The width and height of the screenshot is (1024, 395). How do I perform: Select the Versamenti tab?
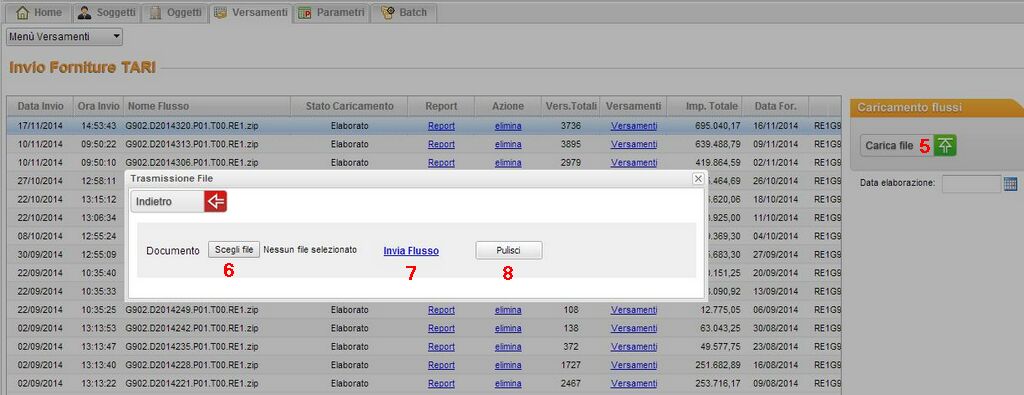coord(250,12)
